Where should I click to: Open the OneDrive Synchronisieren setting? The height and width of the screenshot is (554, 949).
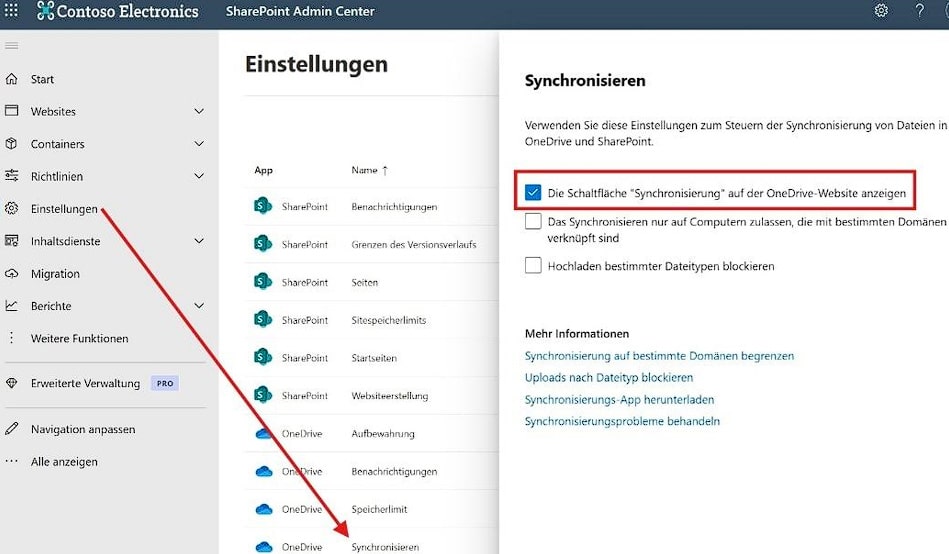click(x=385, y=547)
